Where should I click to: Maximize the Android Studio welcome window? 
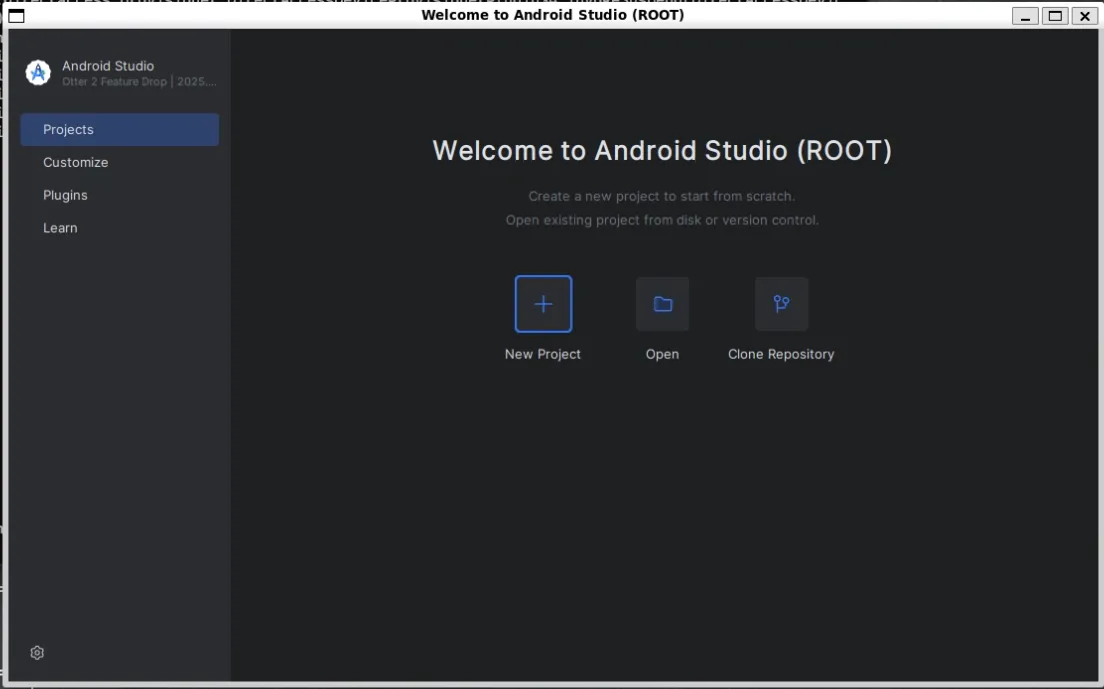click(x=1054, y=16)
